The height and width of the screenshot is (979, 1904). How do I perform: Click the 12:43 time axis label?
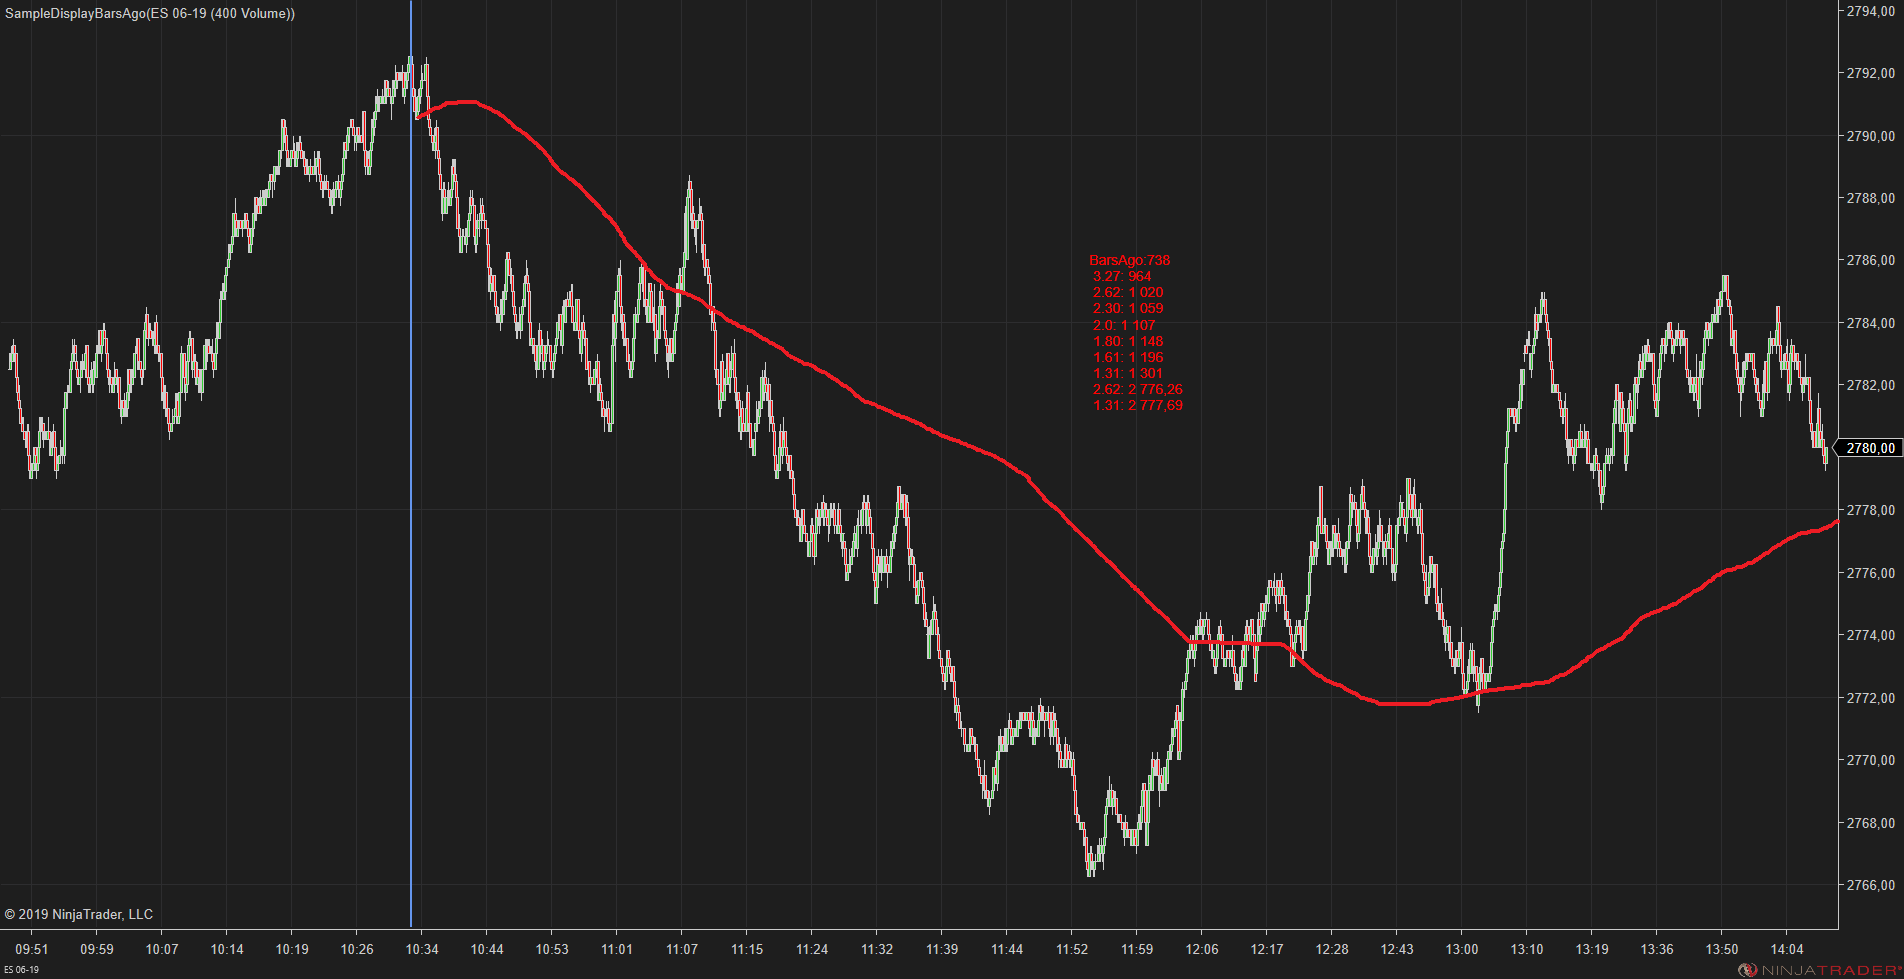1397,949
